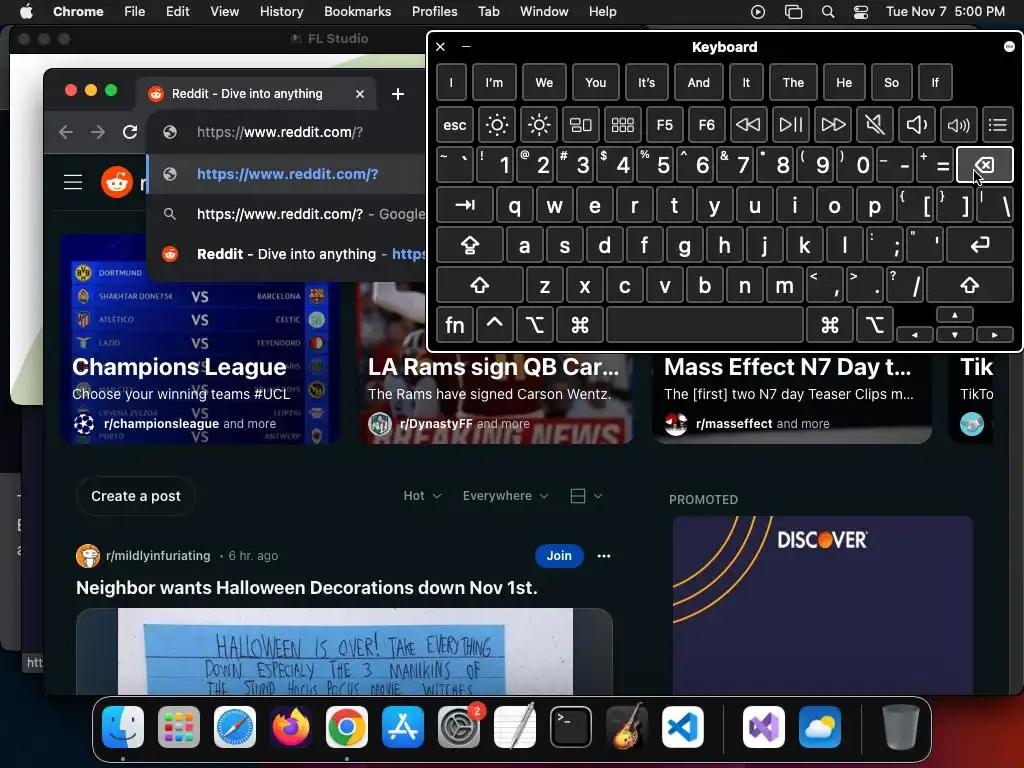Image resolution: width=1024 pixels, height=768 pixels.
Task: Select the Reddit - Dive into anything tab
Action: 257,94
